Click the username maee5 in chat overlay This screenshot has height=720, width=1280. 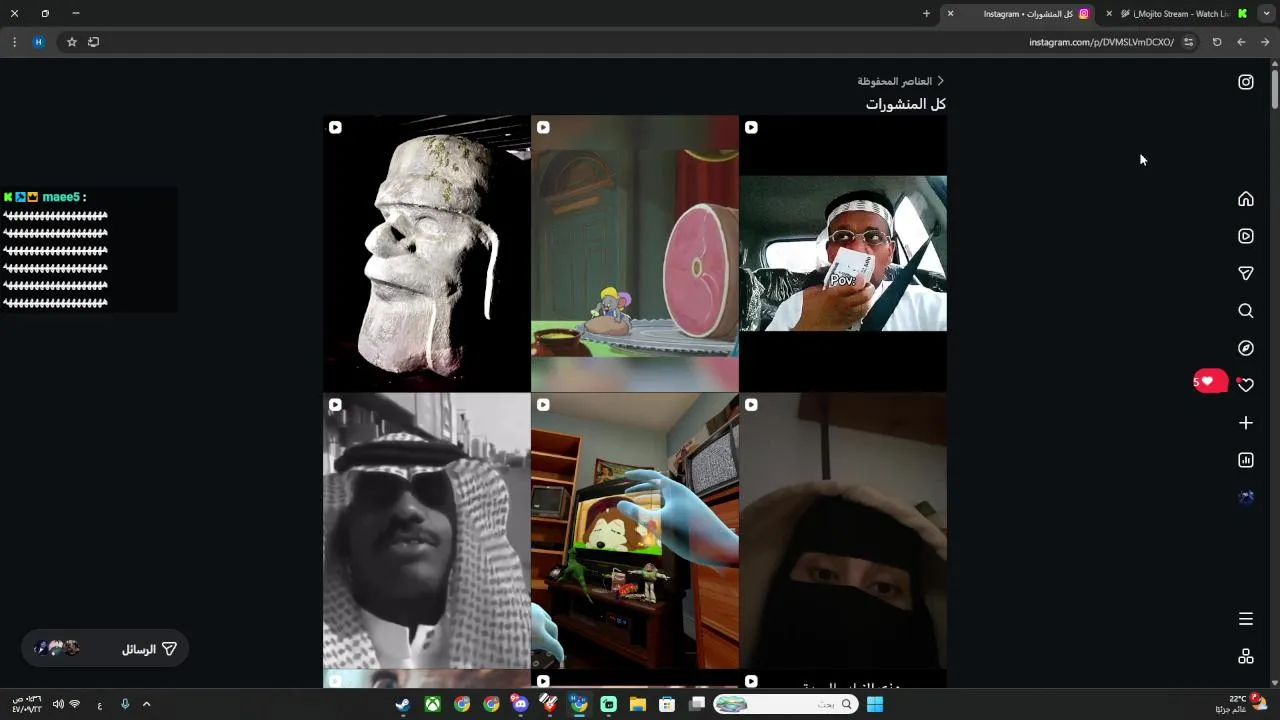click(x=60, y=197)
